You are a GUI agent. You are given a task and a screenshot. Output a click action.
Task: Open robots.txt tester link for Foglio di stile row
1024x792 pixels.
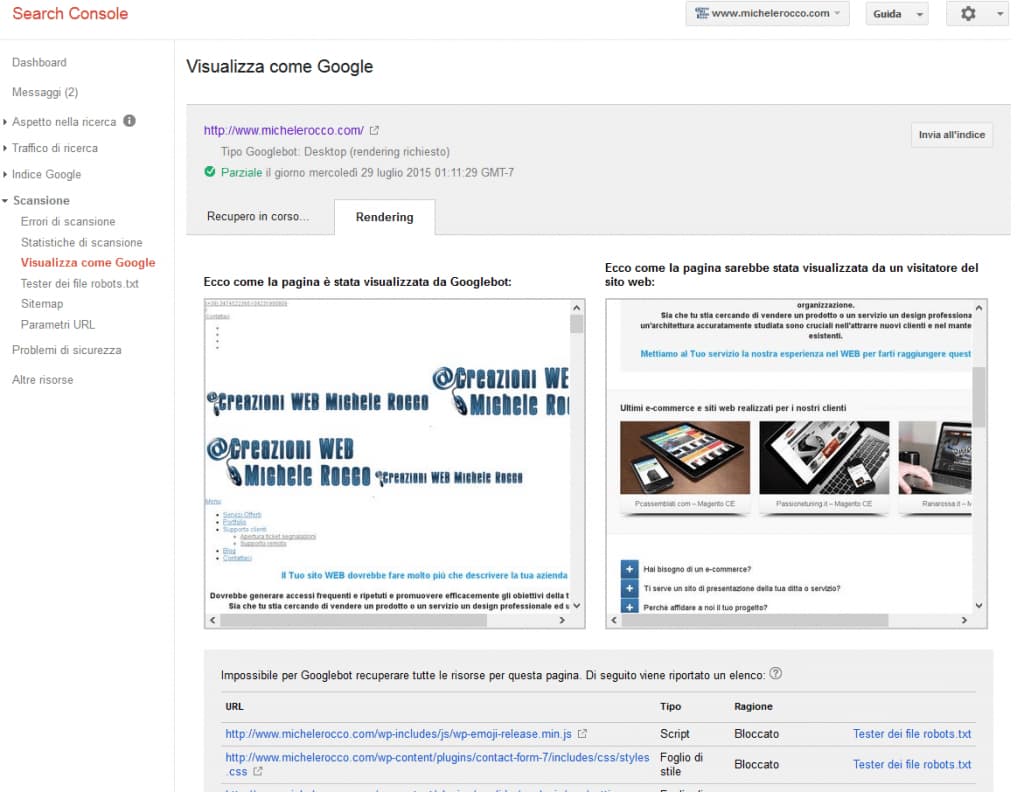point(912,764)
